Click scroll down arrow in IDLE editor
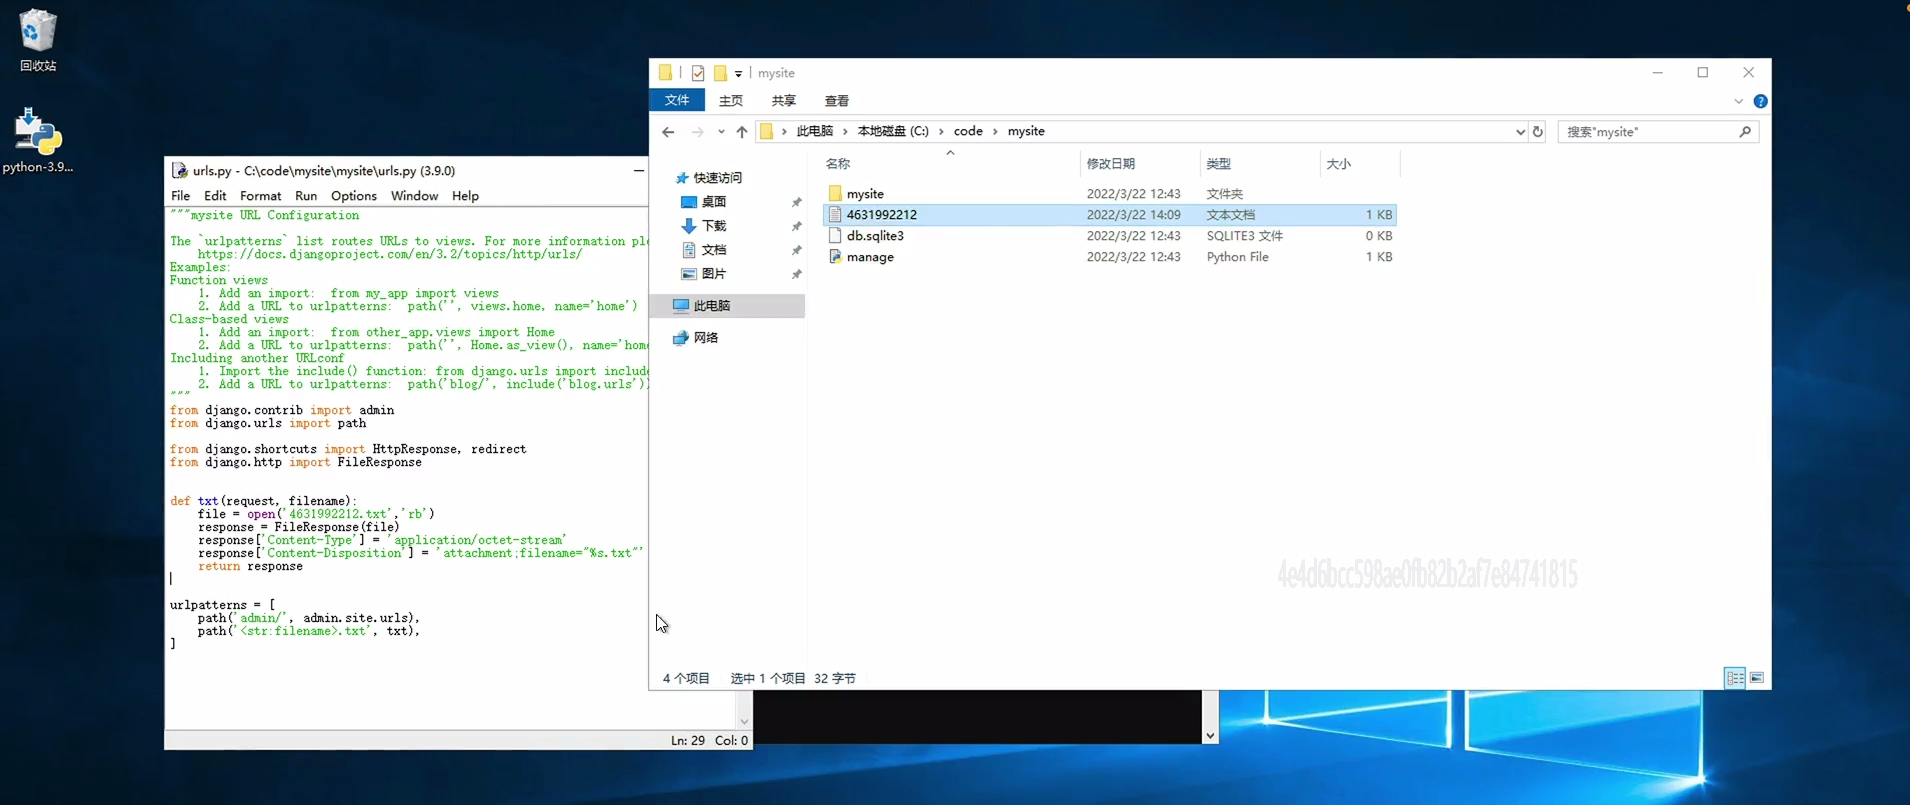Viewport: 1910px width, 805px height. click(x=744, y=721)
